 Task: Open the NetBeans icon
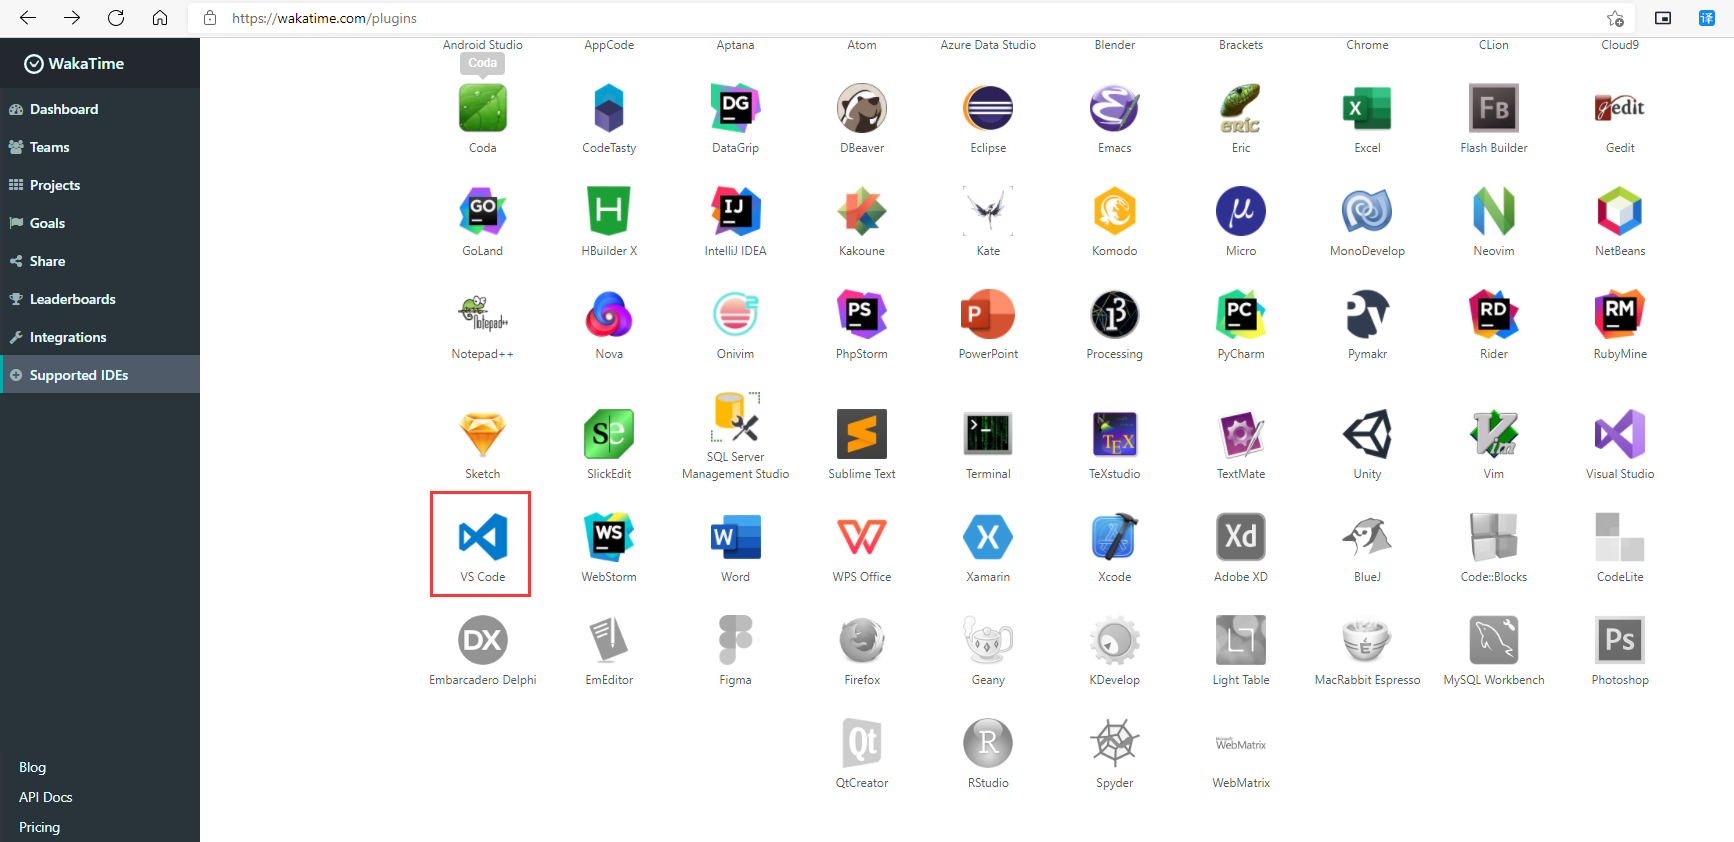click(1620, 211)
